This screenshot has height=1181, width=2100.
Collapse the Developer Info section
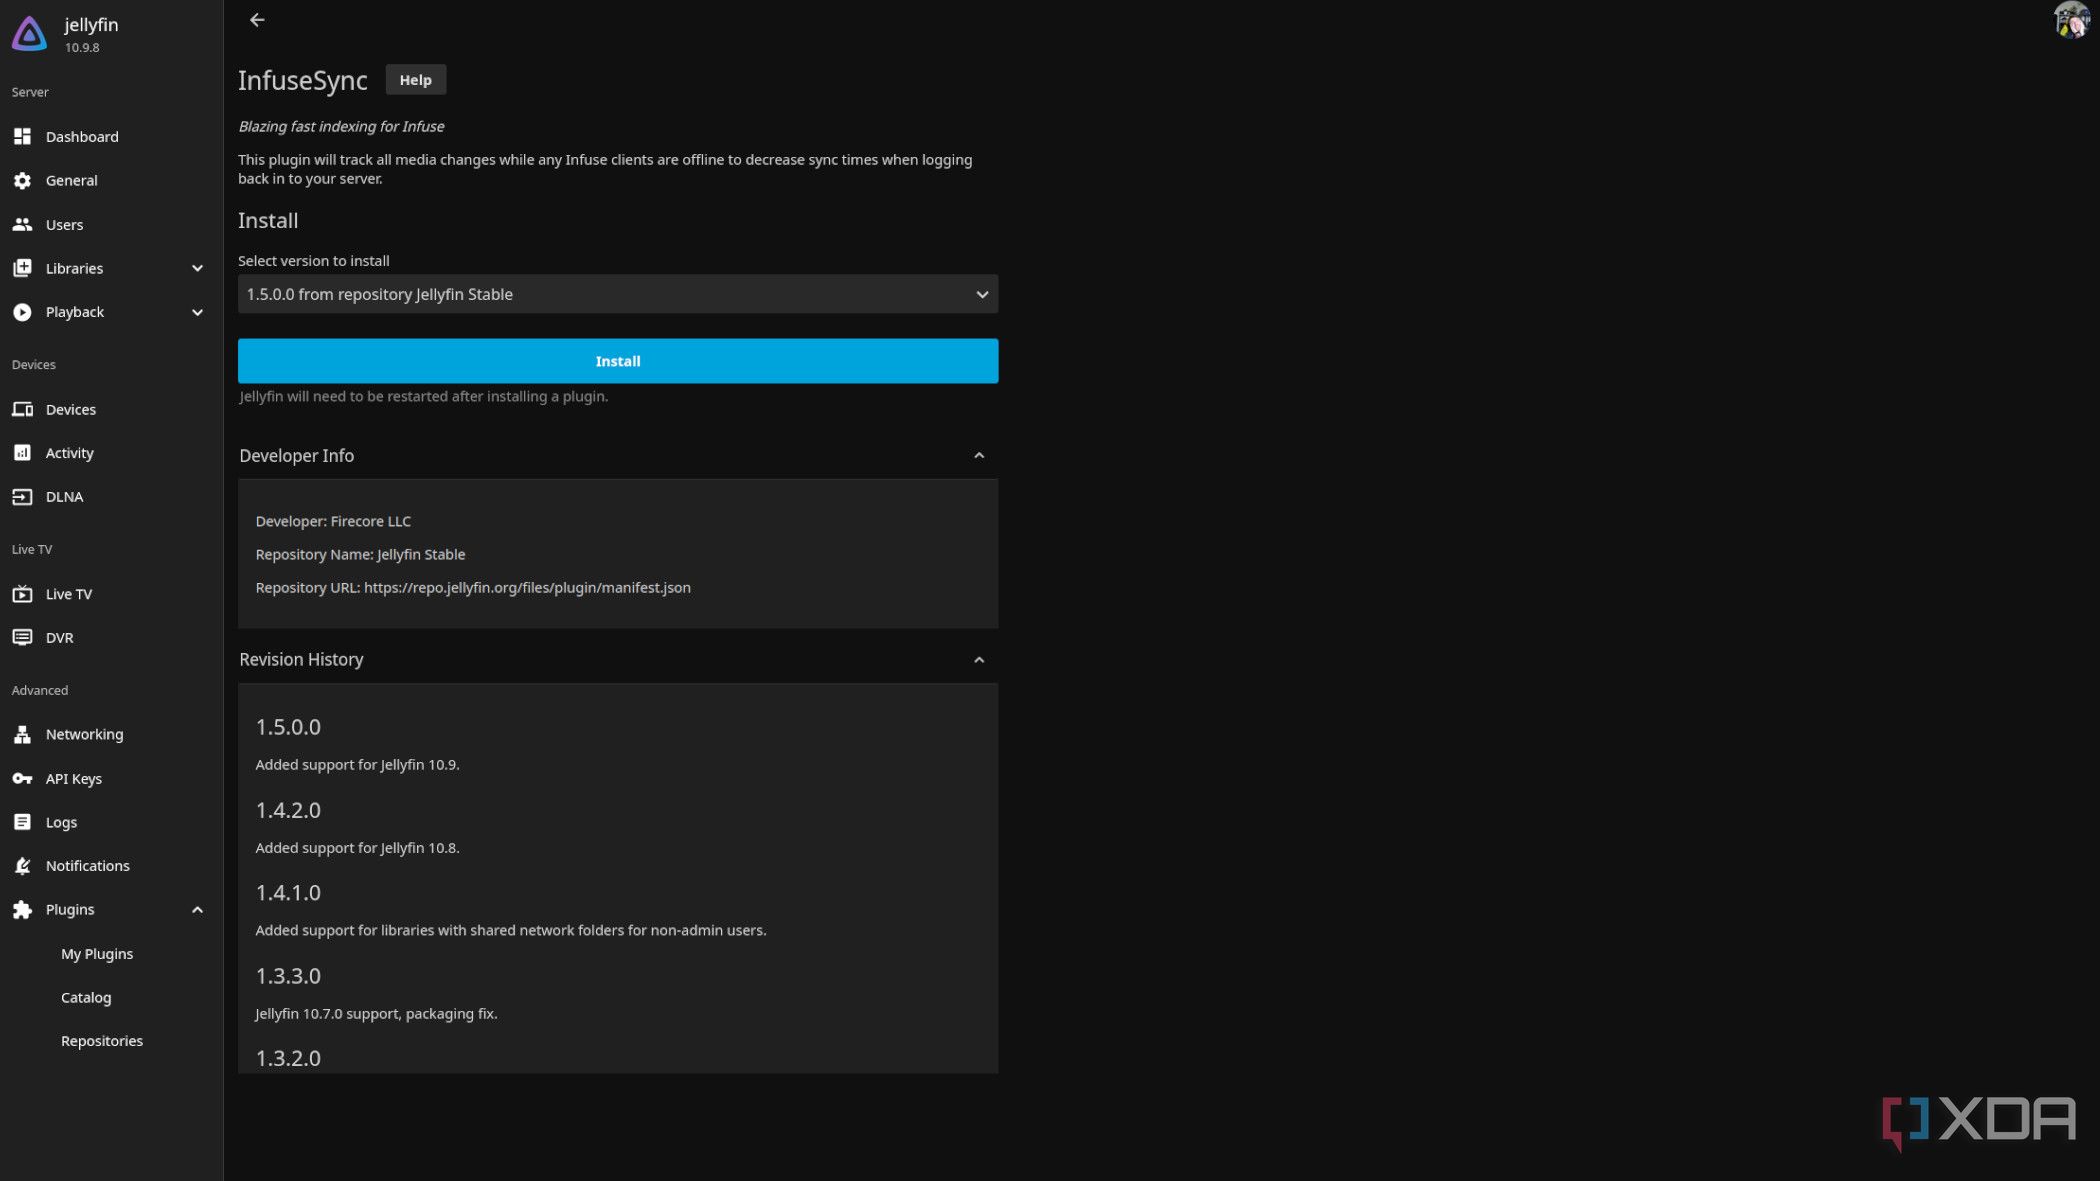978,456
